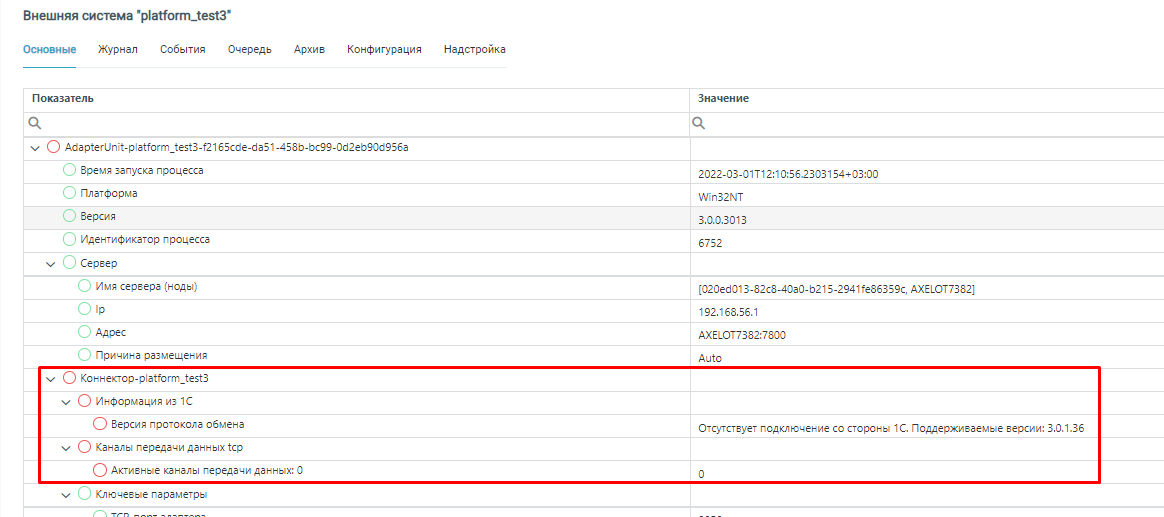The width and height of the screenshot is (1164, 517).
Task: Collapse the Коннектор-platform_test3 node
Action: coord(51,379)
